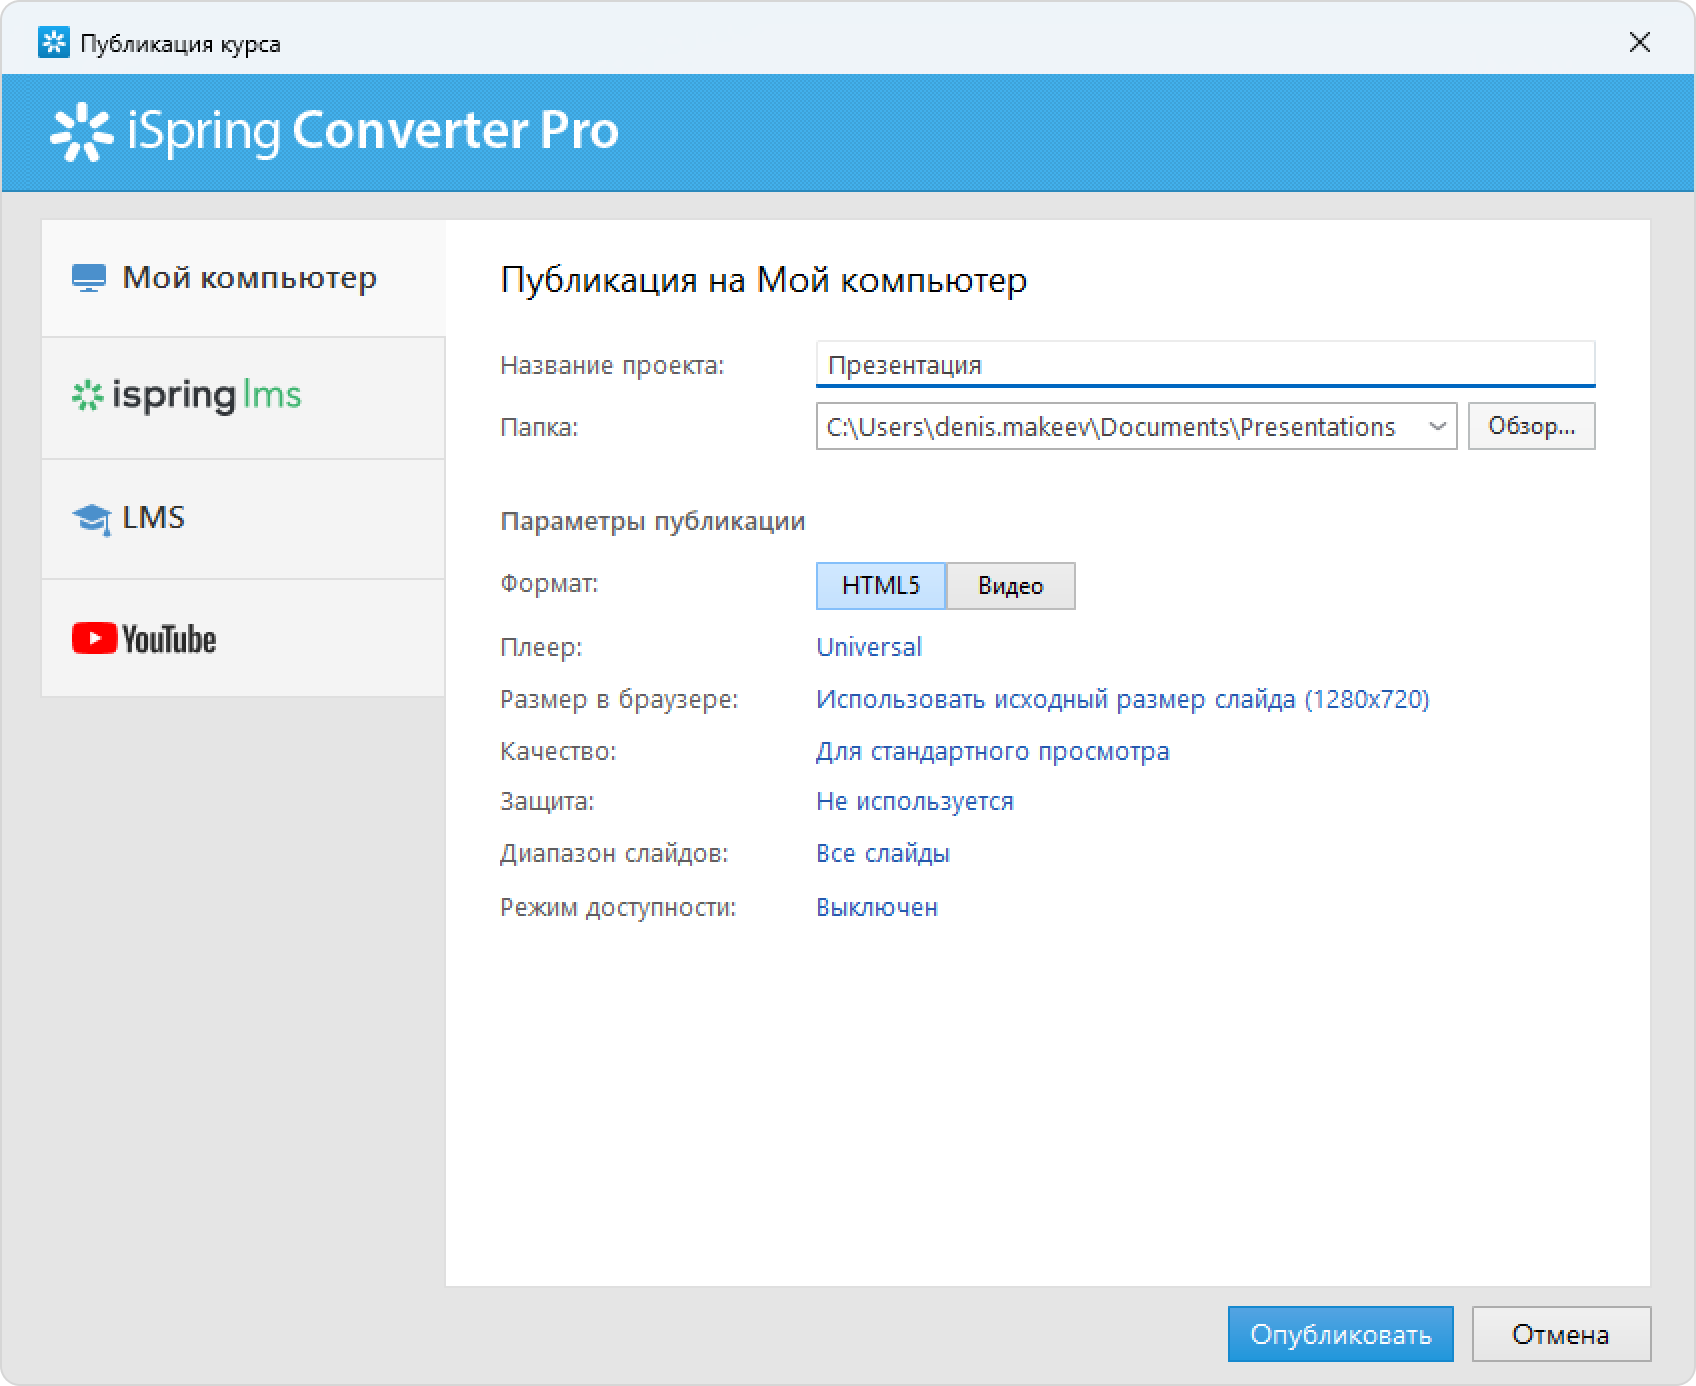Open the YouTube publishing tab
This screenshot has height=1386, width=1696.
[243, 638]
